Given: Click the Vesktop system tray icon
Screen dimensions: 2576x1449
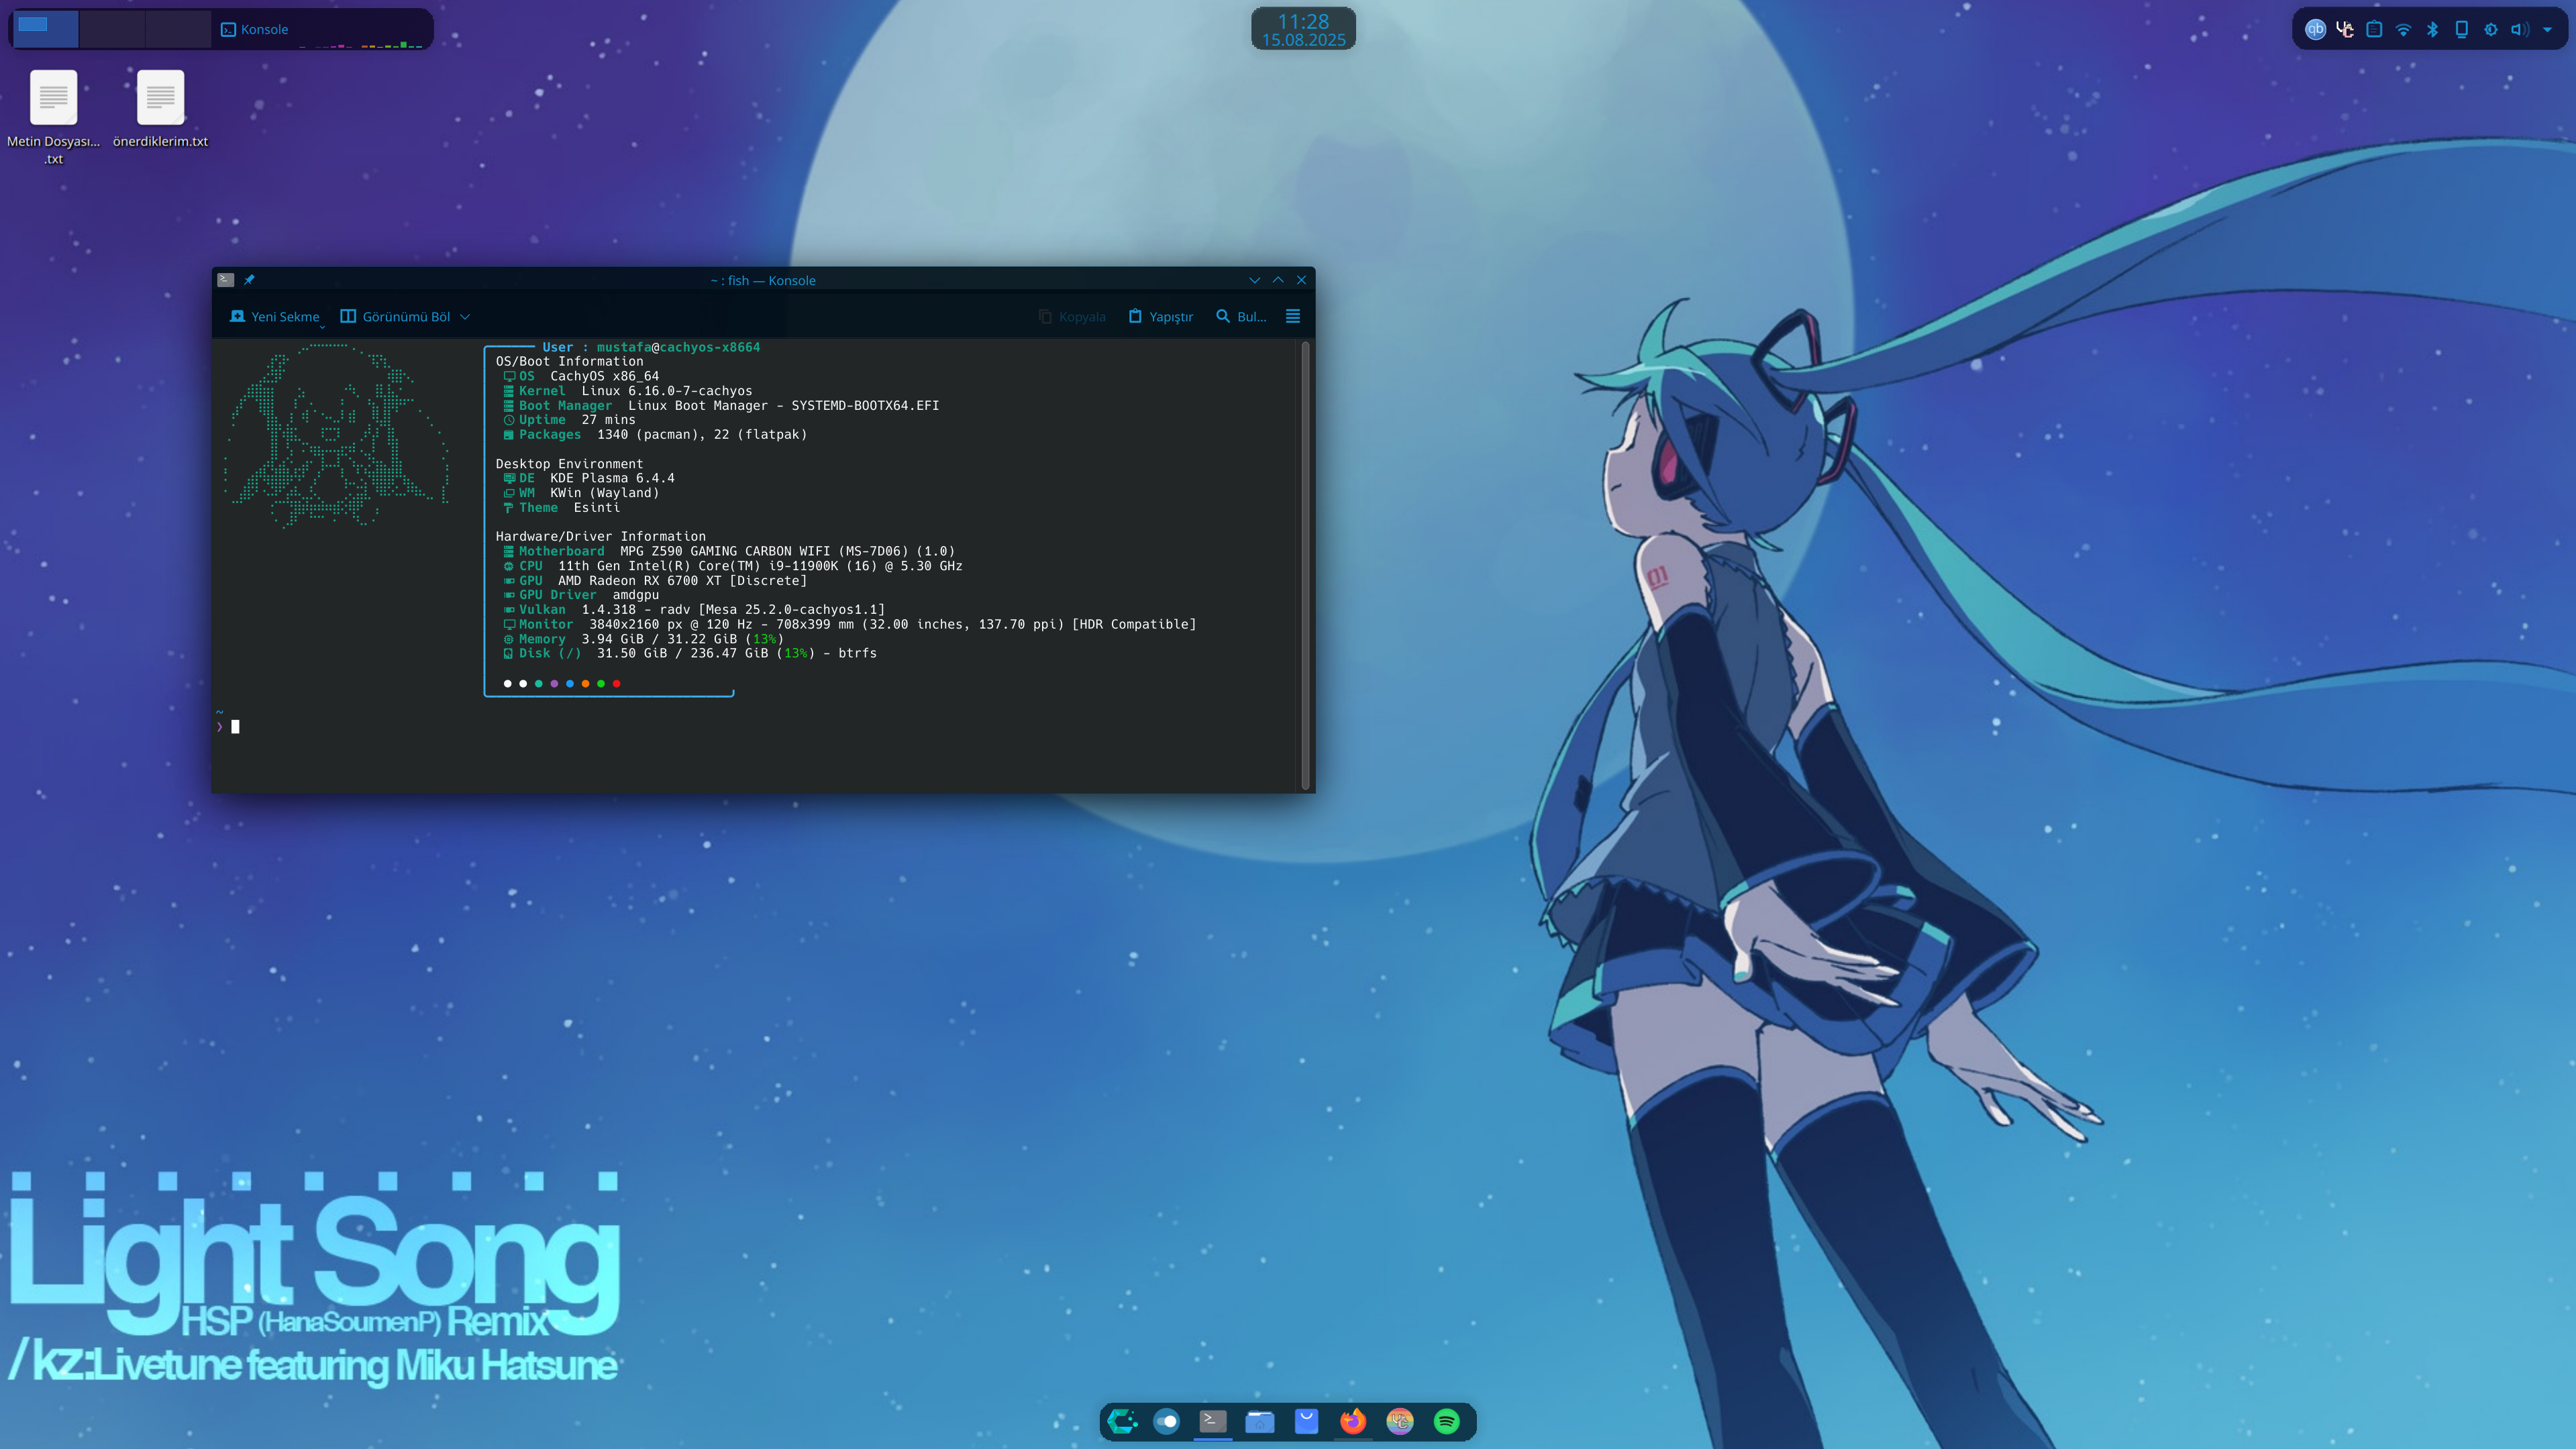Looking at the screenshot, I should [x=2344, y=29].
